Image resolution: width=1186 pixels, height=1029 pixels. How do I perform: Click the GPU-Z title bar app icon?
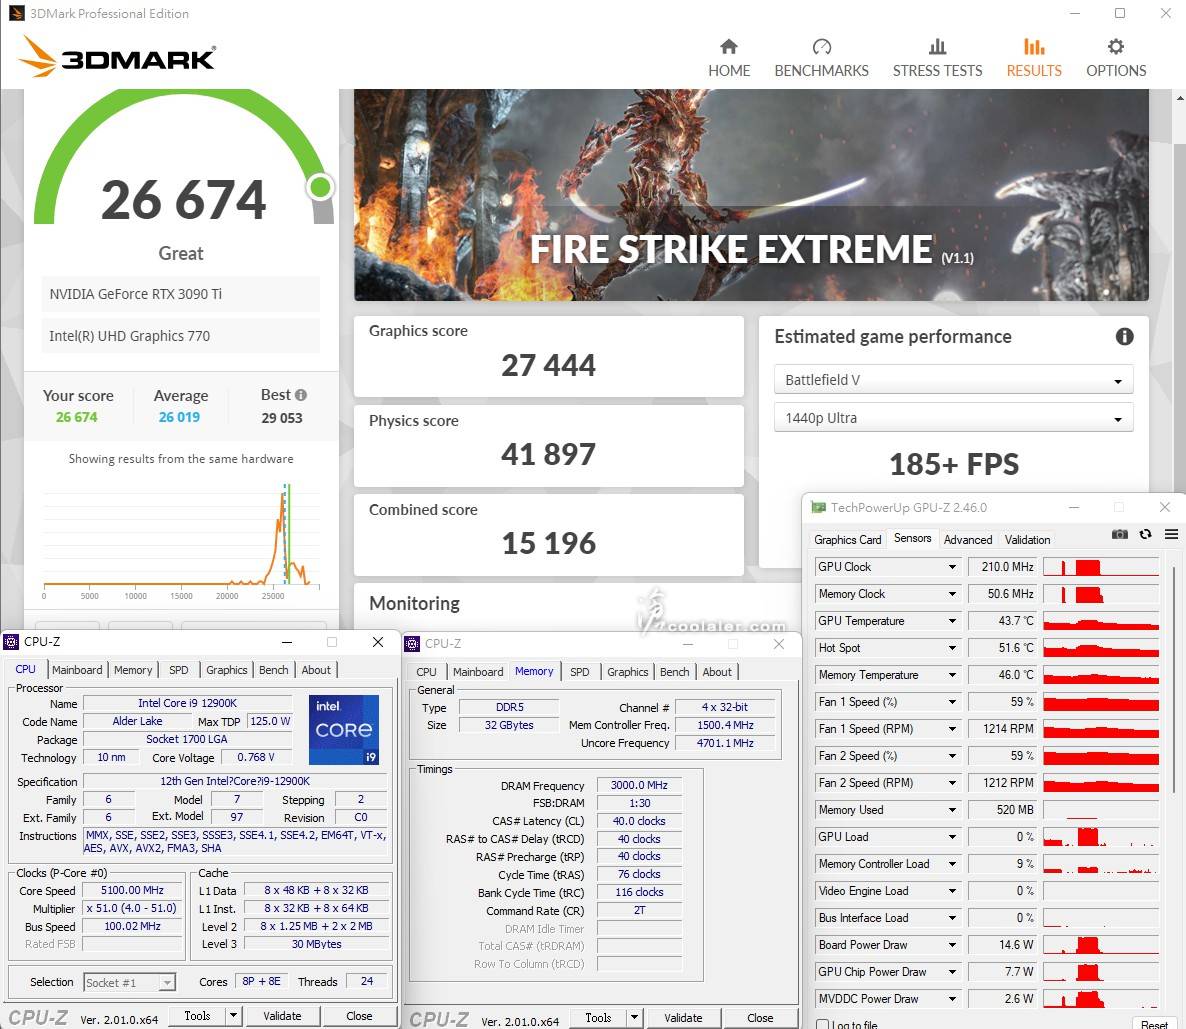pyautogui.click(x=818, y=508)
